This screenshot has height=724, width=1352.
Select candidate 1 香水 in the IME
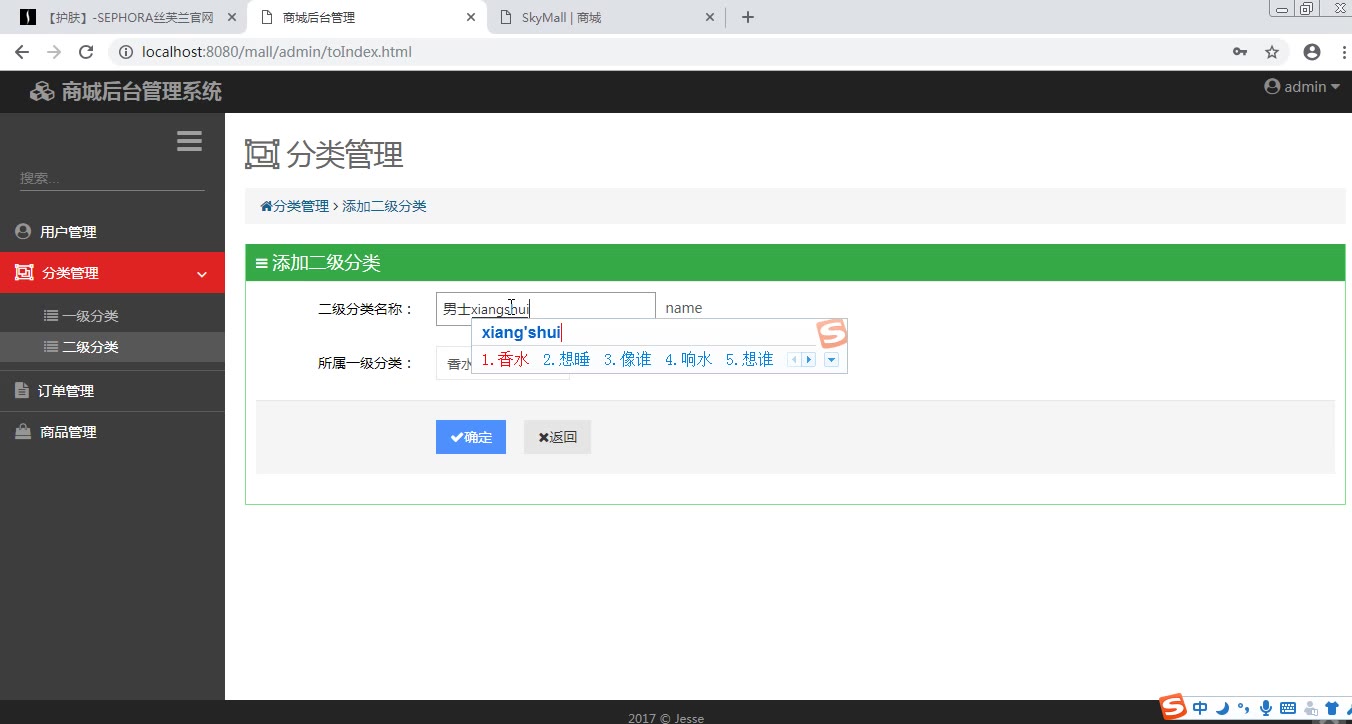tap(505, 360)
